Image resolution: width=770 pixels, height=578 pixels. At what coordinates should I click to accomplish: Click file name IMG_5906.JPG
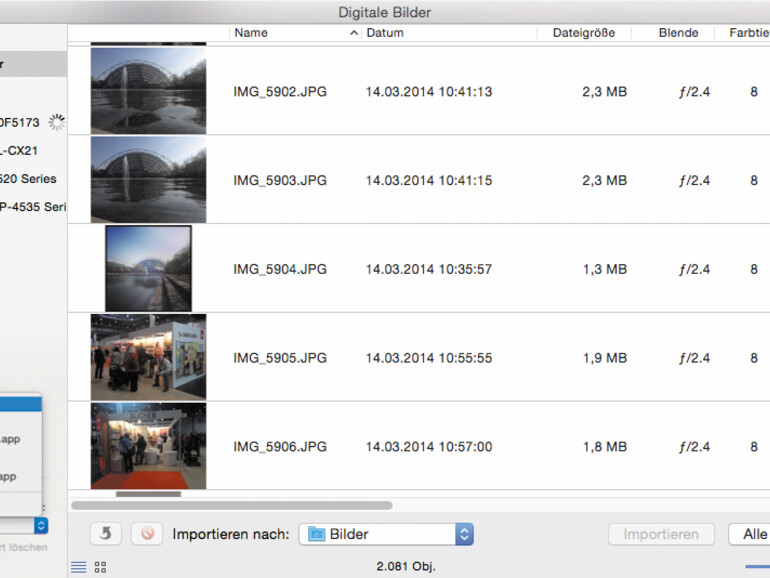point(280,447)
